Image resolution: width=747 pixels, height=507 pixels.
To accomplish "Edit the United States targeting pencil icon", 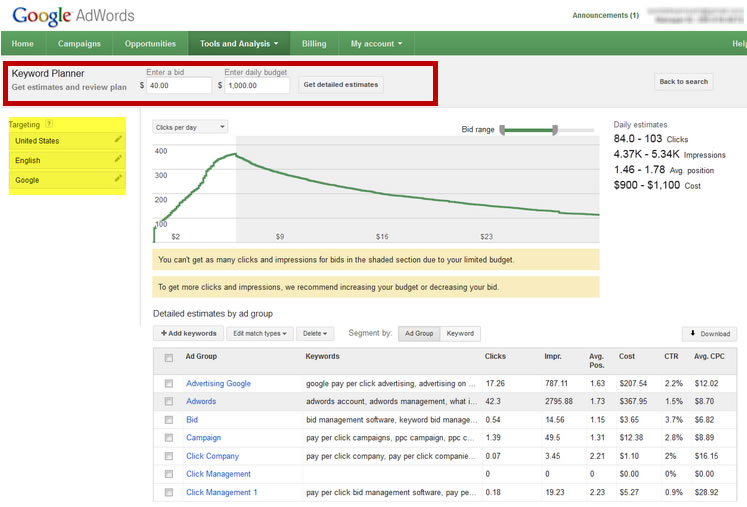I will 118,139.
